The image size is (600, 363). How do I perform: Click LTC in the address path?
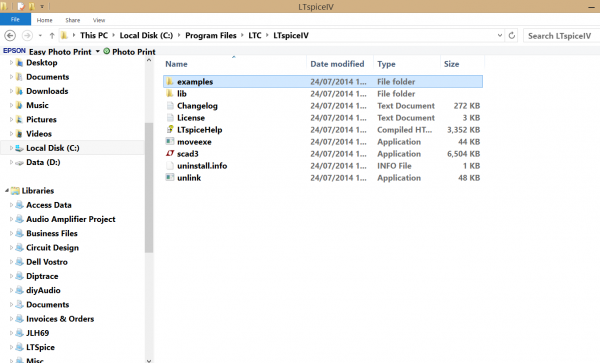tap(255, 36)
